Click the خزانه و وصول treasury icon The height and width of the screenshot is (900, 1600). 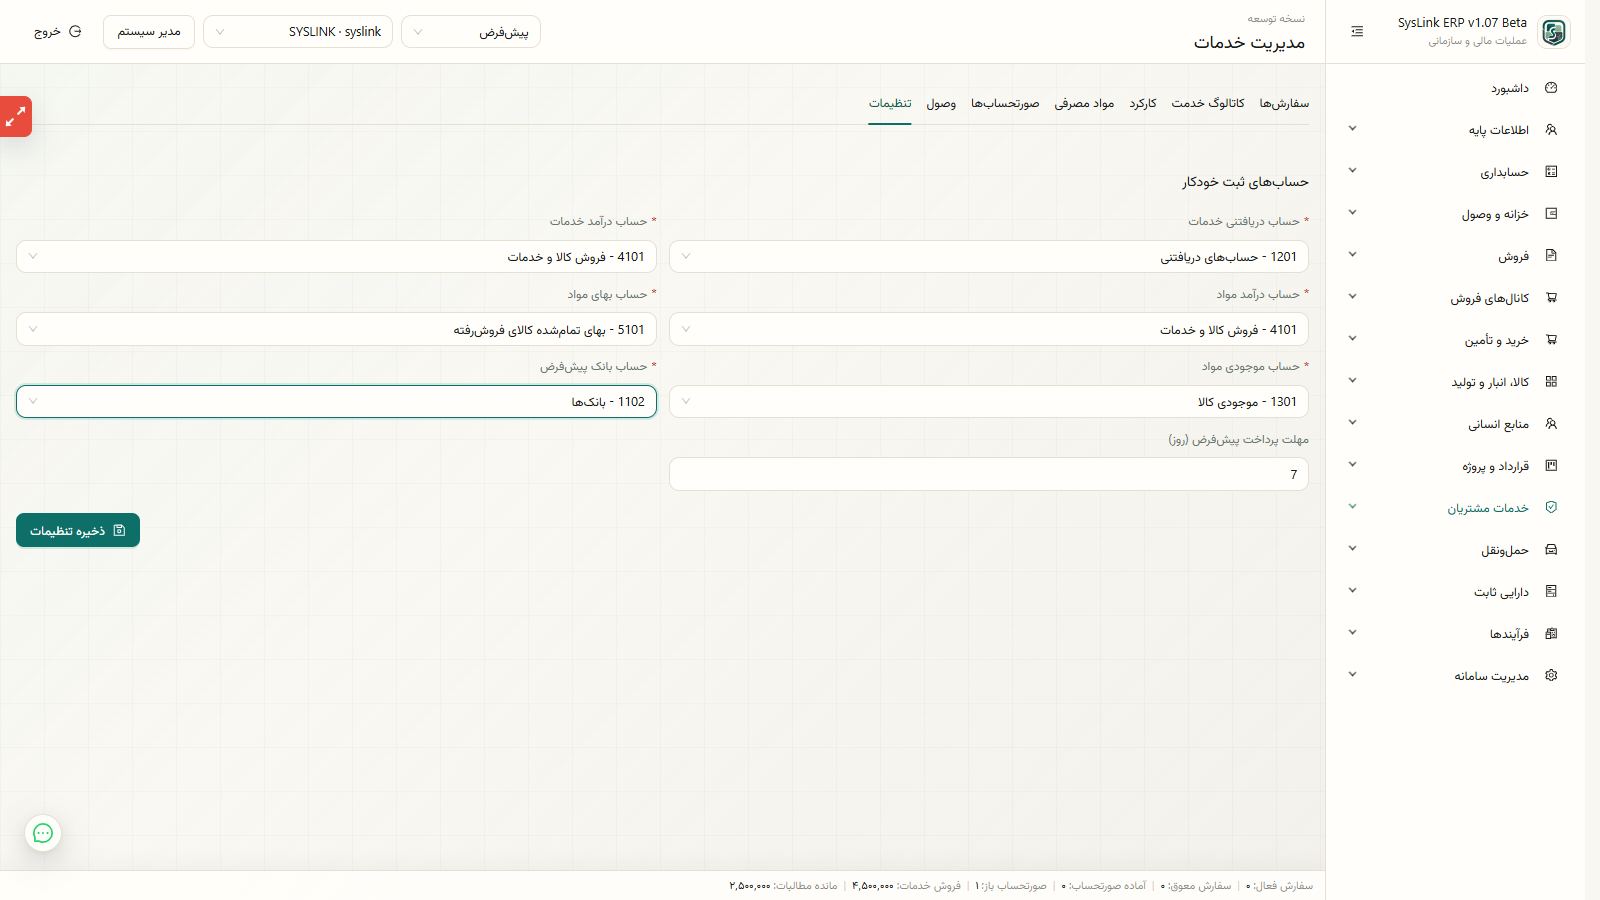click(x=1551, y=214)
